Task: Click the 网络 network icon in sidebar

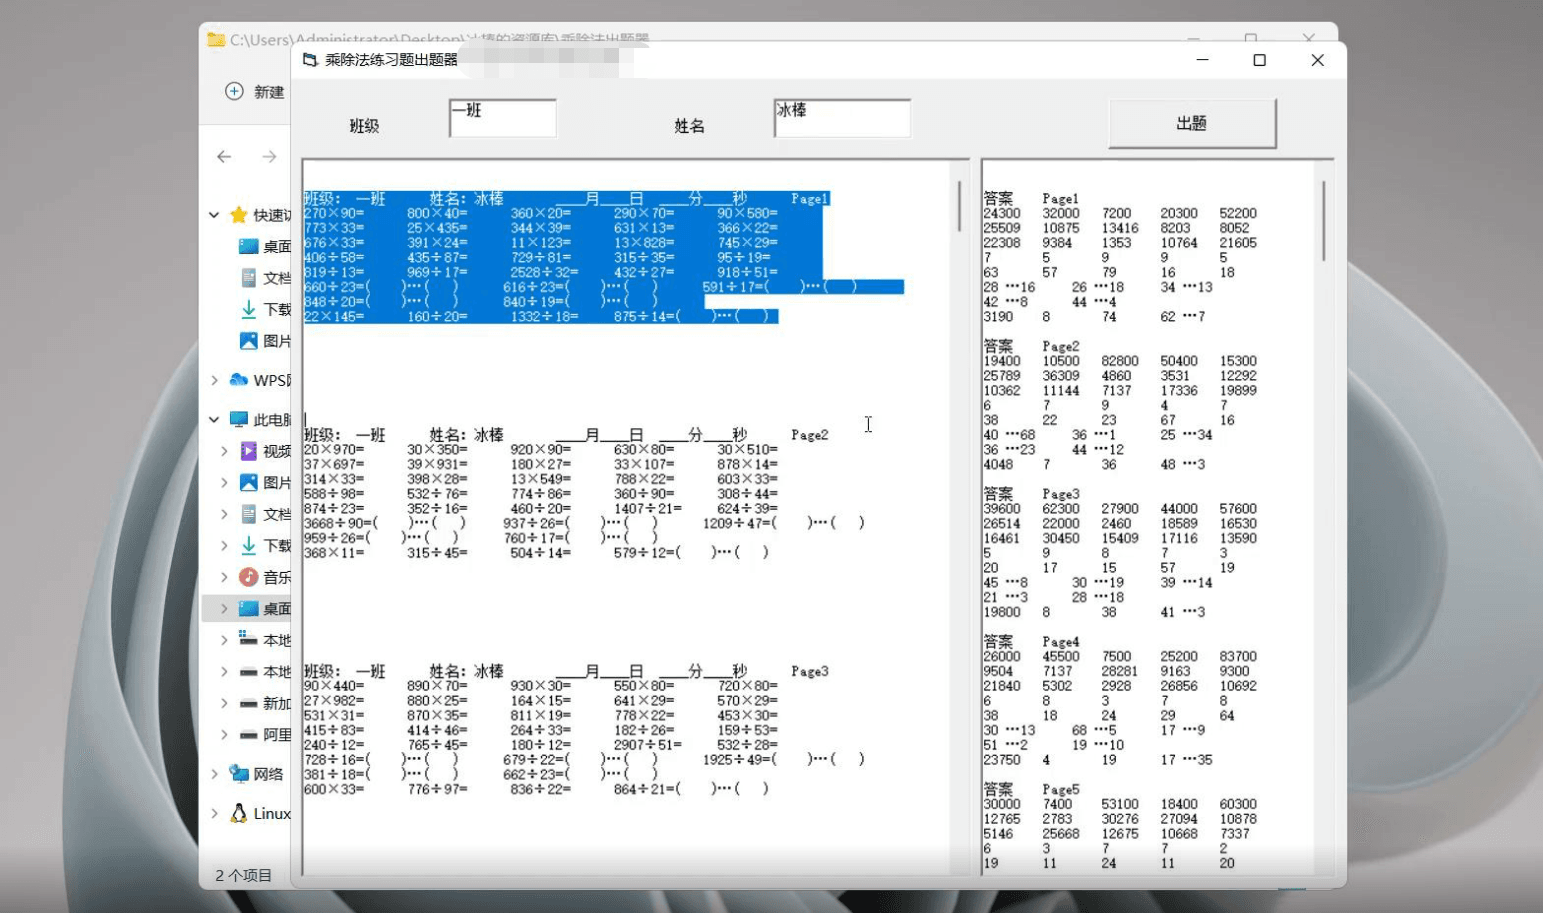Action: 238,773
